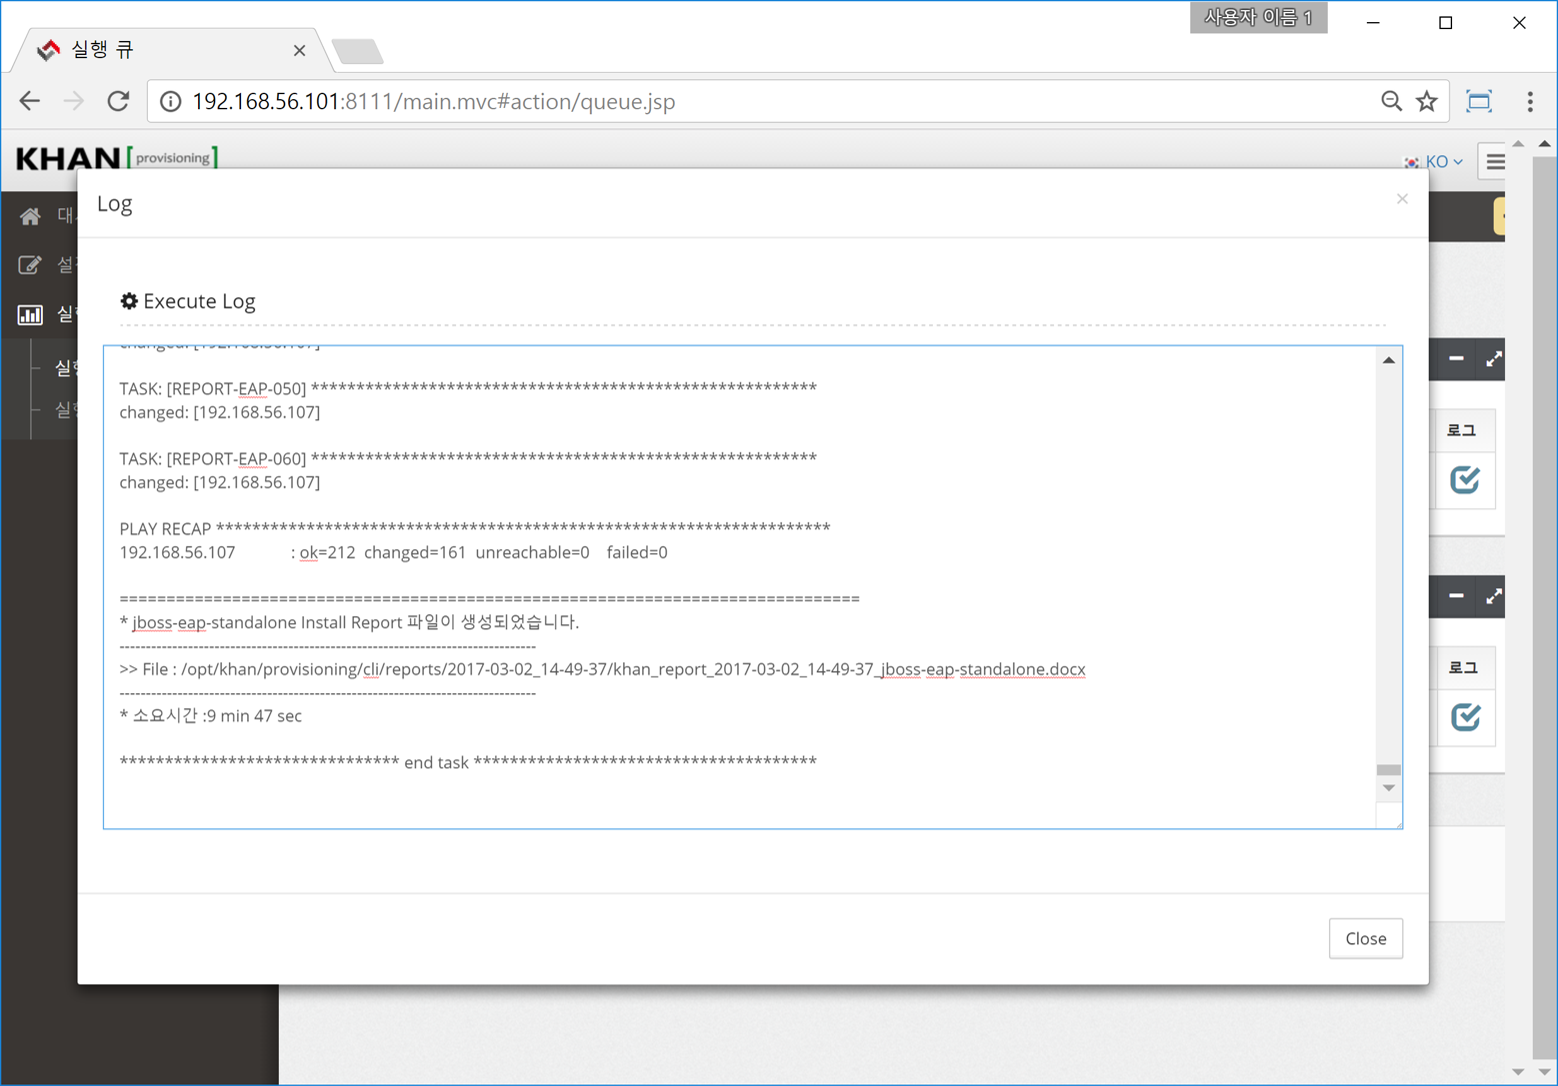The height and width of the screenshot is (1086, 1558).
Task: Click the Close button in Log dialog
Action: coord(1365,938)
